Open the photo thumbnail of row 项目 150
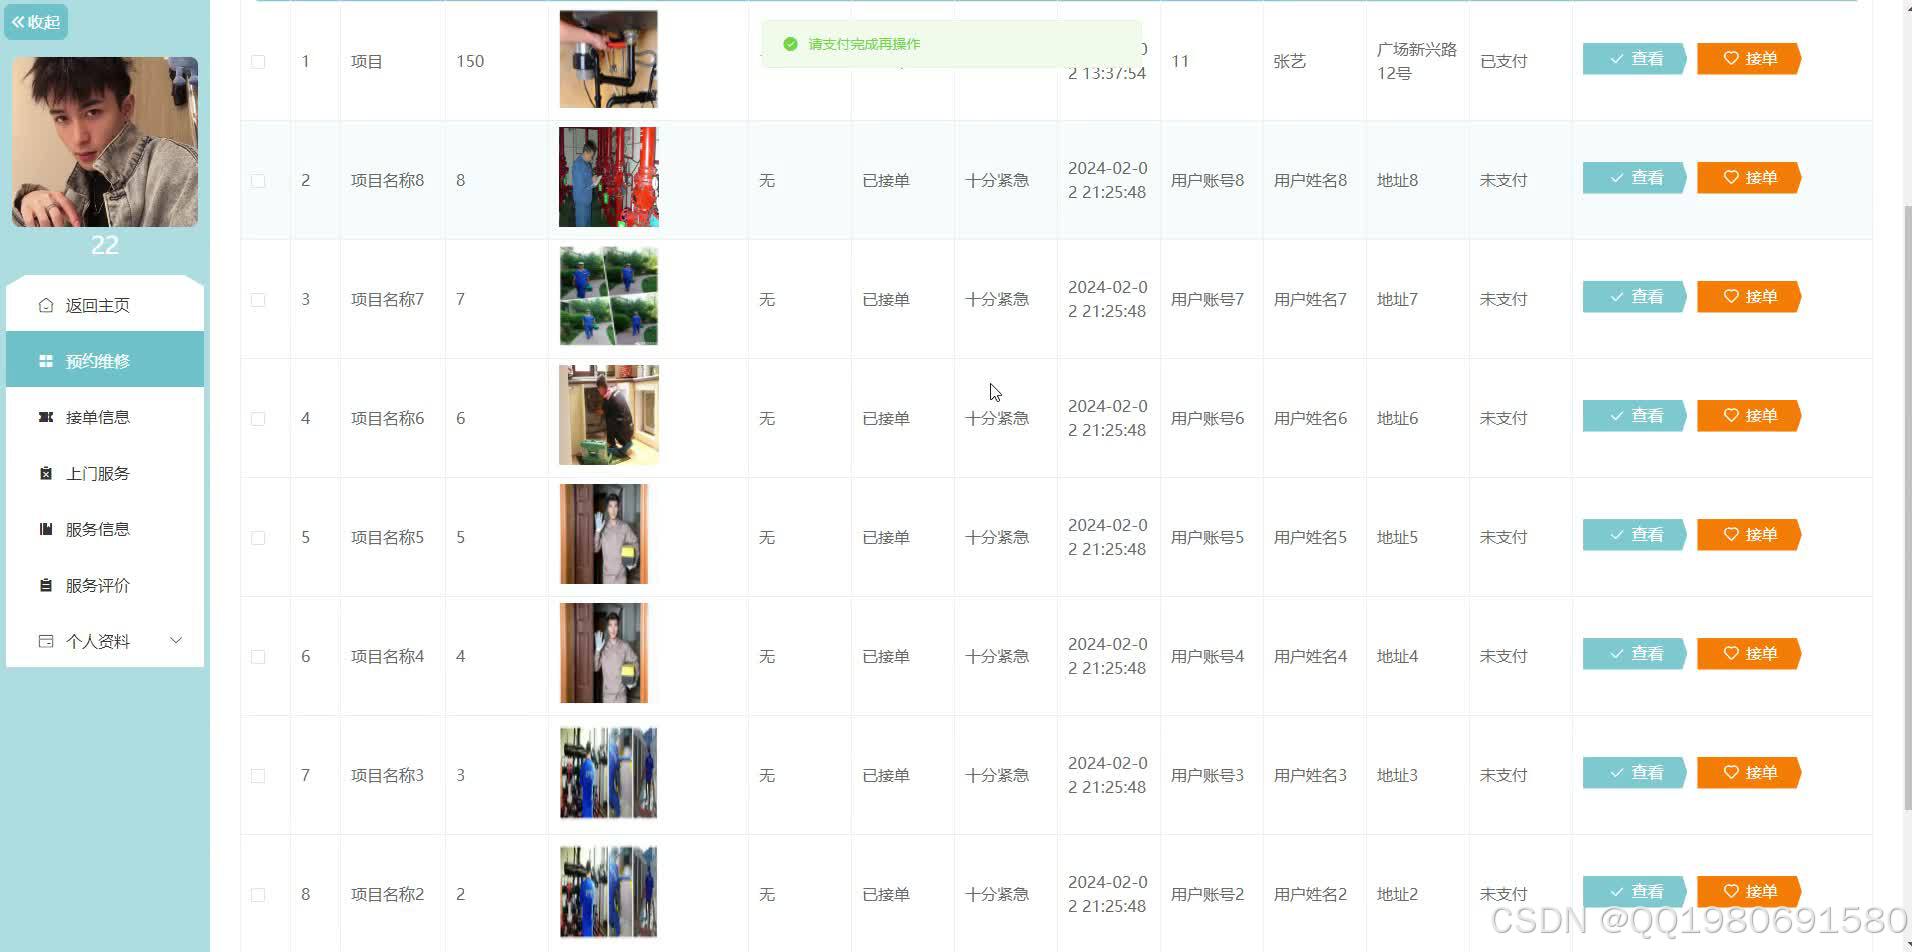 (608, 59)
